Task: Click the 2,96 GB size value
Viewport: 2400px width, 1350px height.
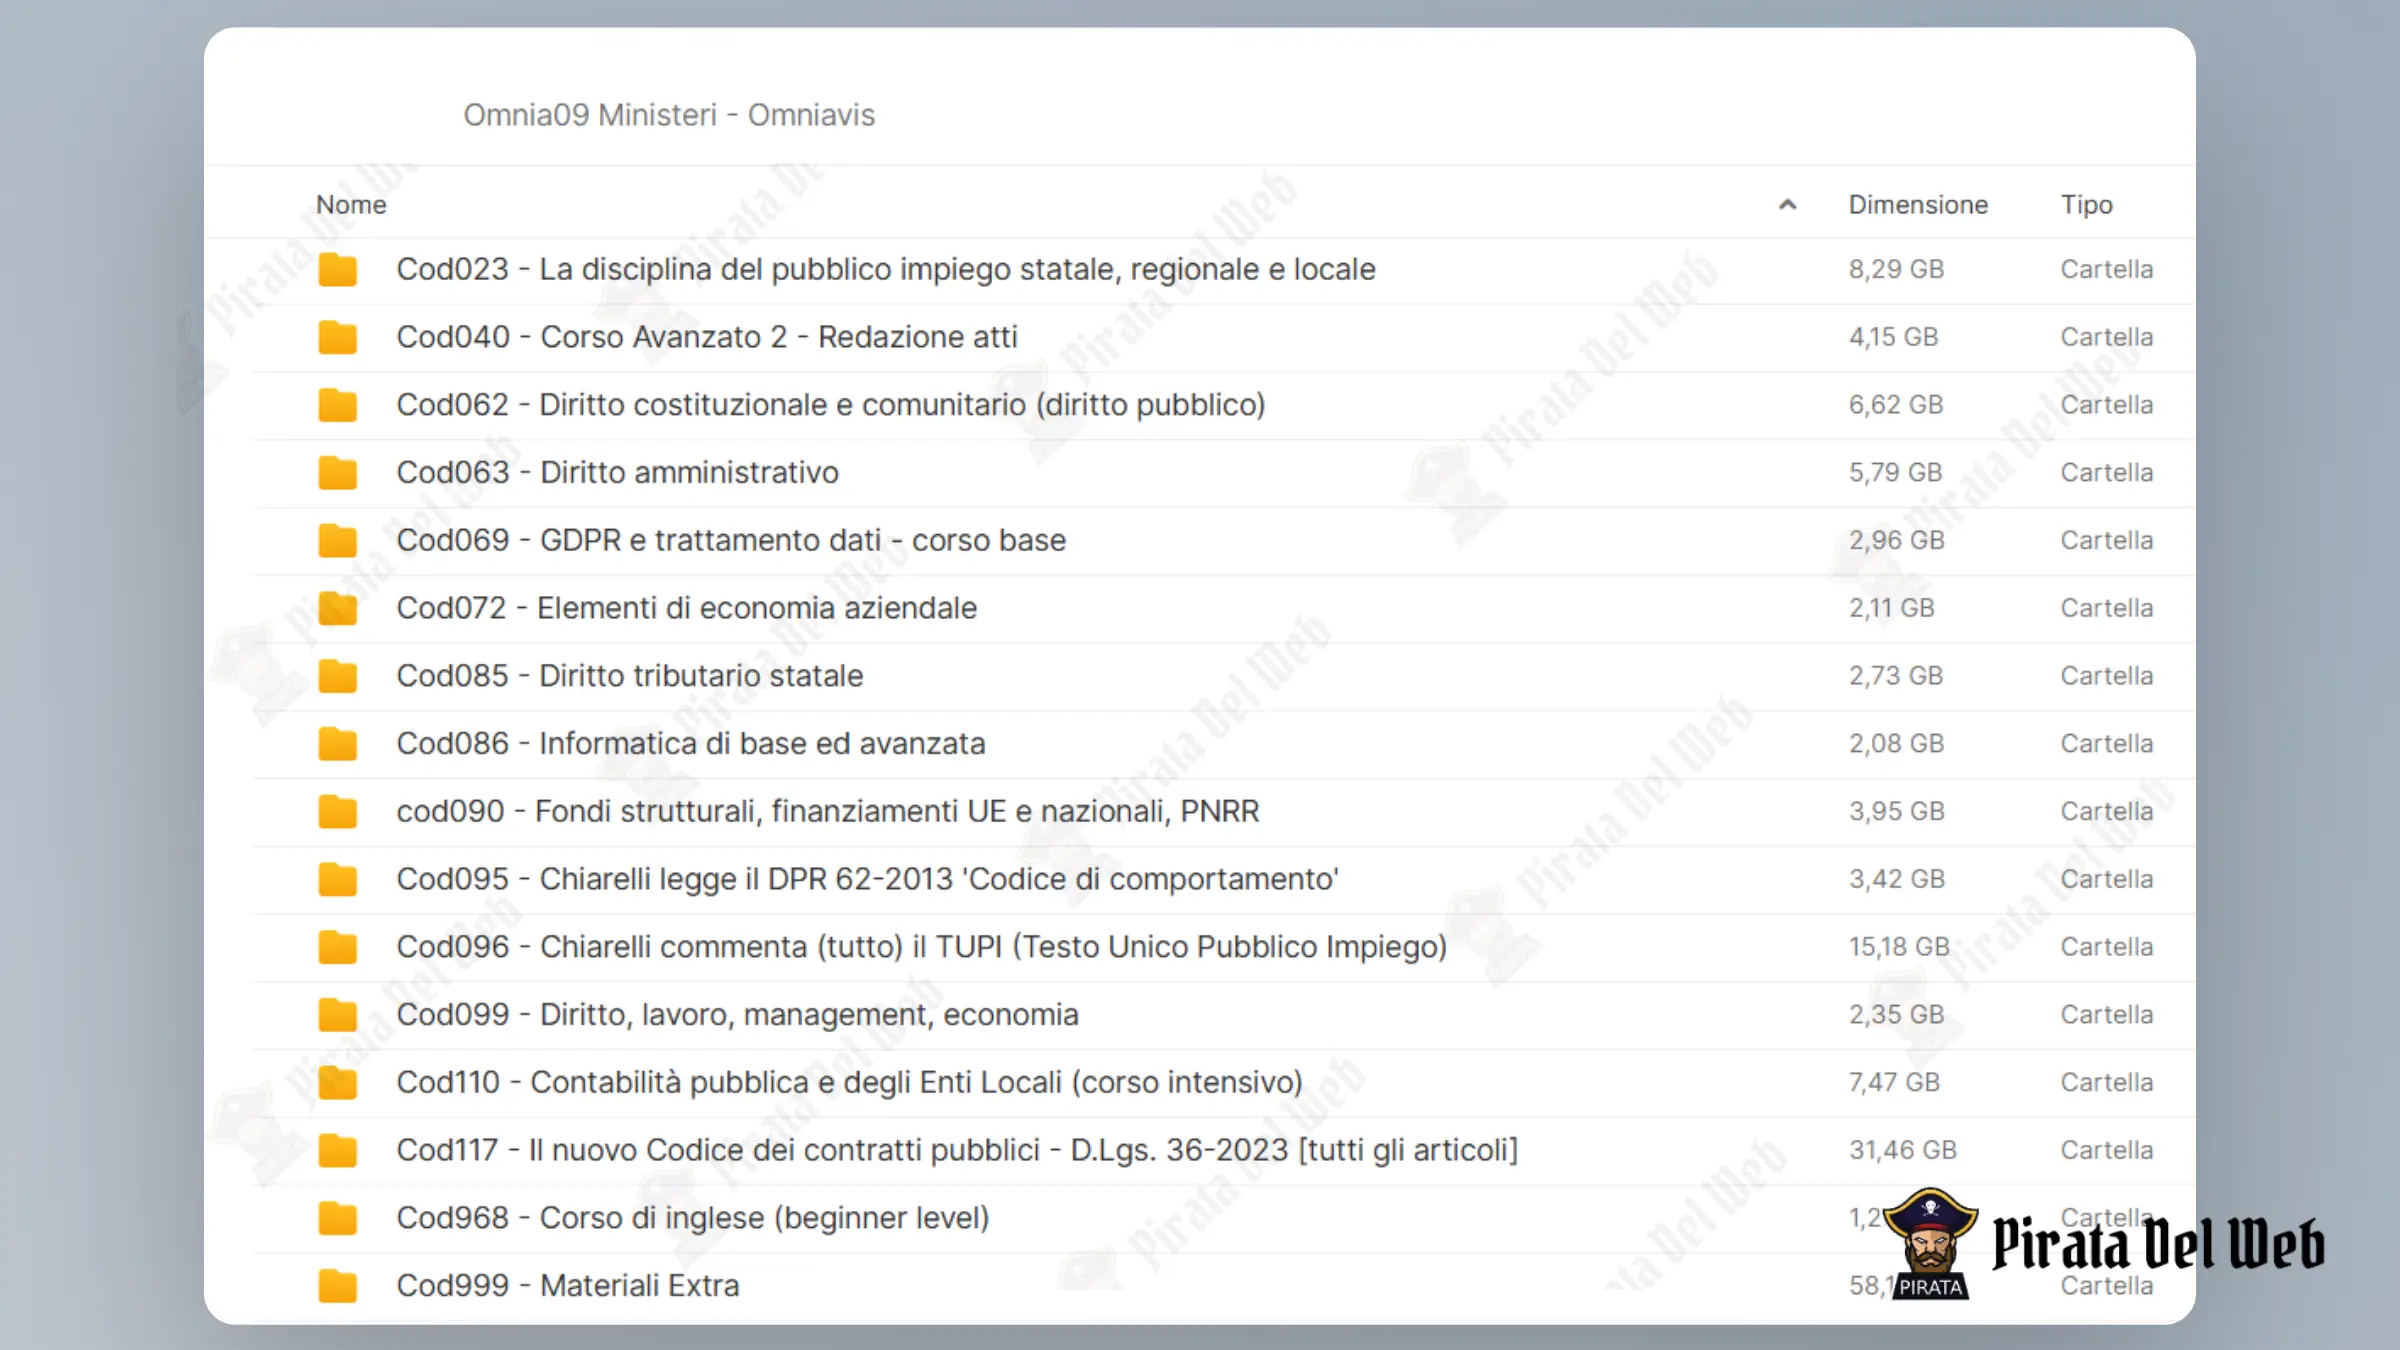Action: [x=1896, y=541]
